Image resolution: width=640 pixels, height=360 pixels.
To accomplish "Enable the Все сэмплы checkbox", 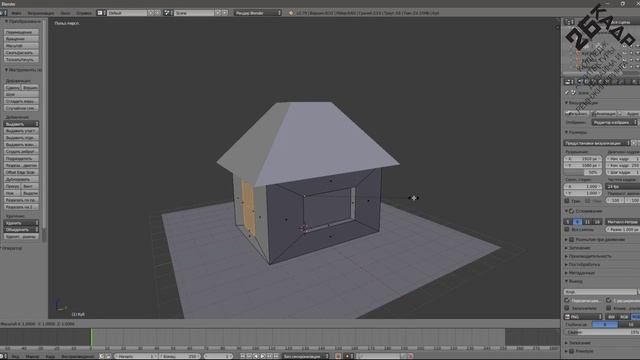I will pyautogui.click(x=567, y=230).
